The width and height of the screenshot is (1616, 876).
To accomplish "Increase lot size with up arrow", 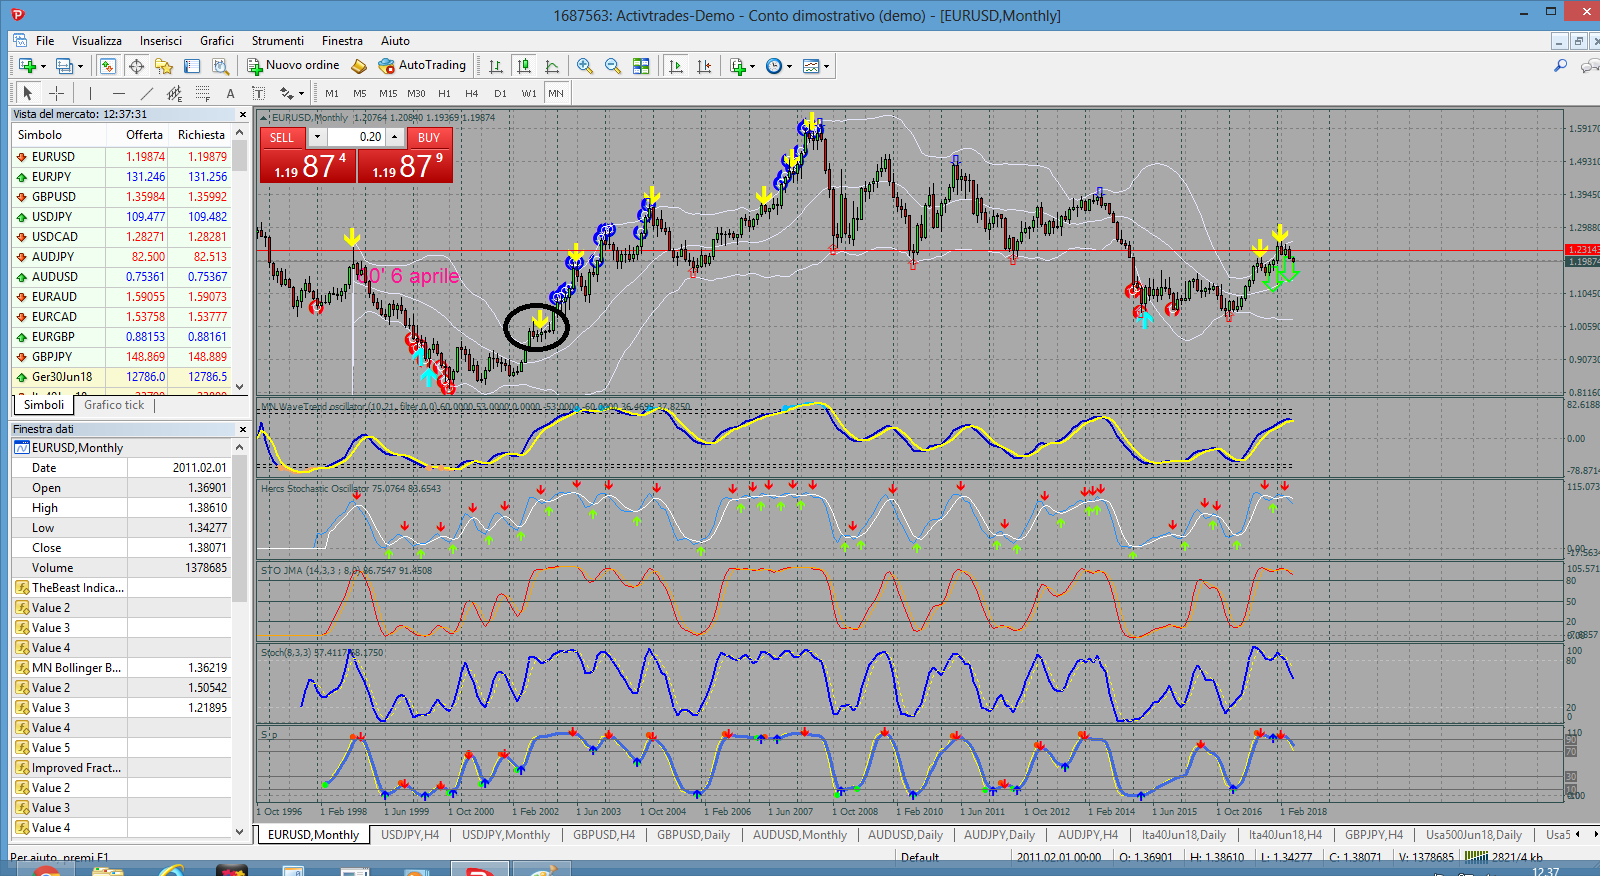I will [395, 137].
